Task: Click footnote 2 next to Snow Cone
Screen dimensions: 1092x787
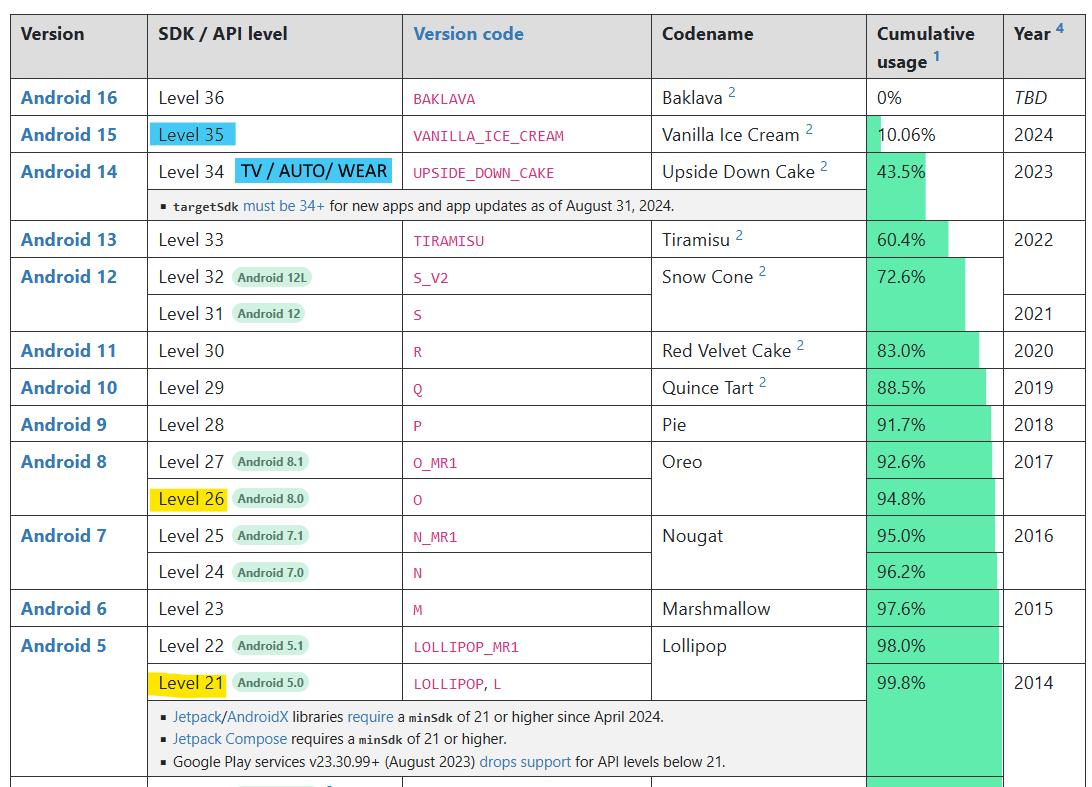Action: point(763,271)
